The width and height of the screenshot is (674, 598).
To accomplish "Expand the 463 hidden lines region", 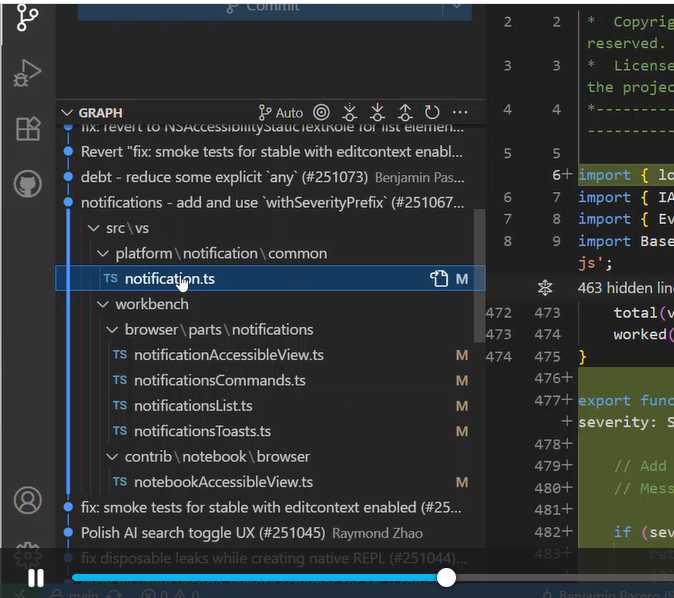I will [545, 288].
